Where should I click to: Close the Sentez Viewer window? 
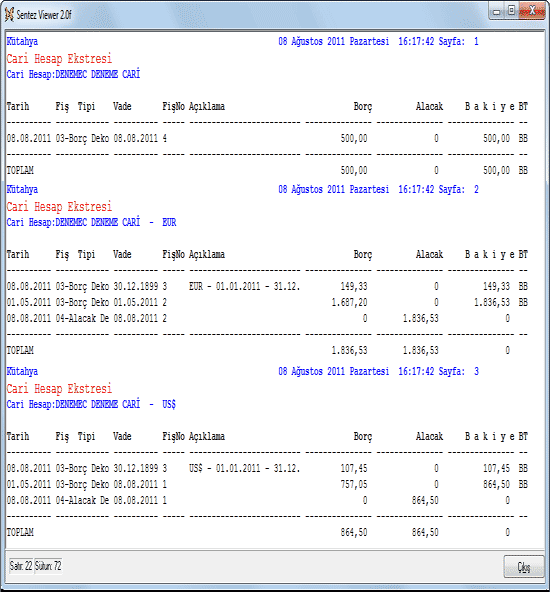click(x=532, y=11)
